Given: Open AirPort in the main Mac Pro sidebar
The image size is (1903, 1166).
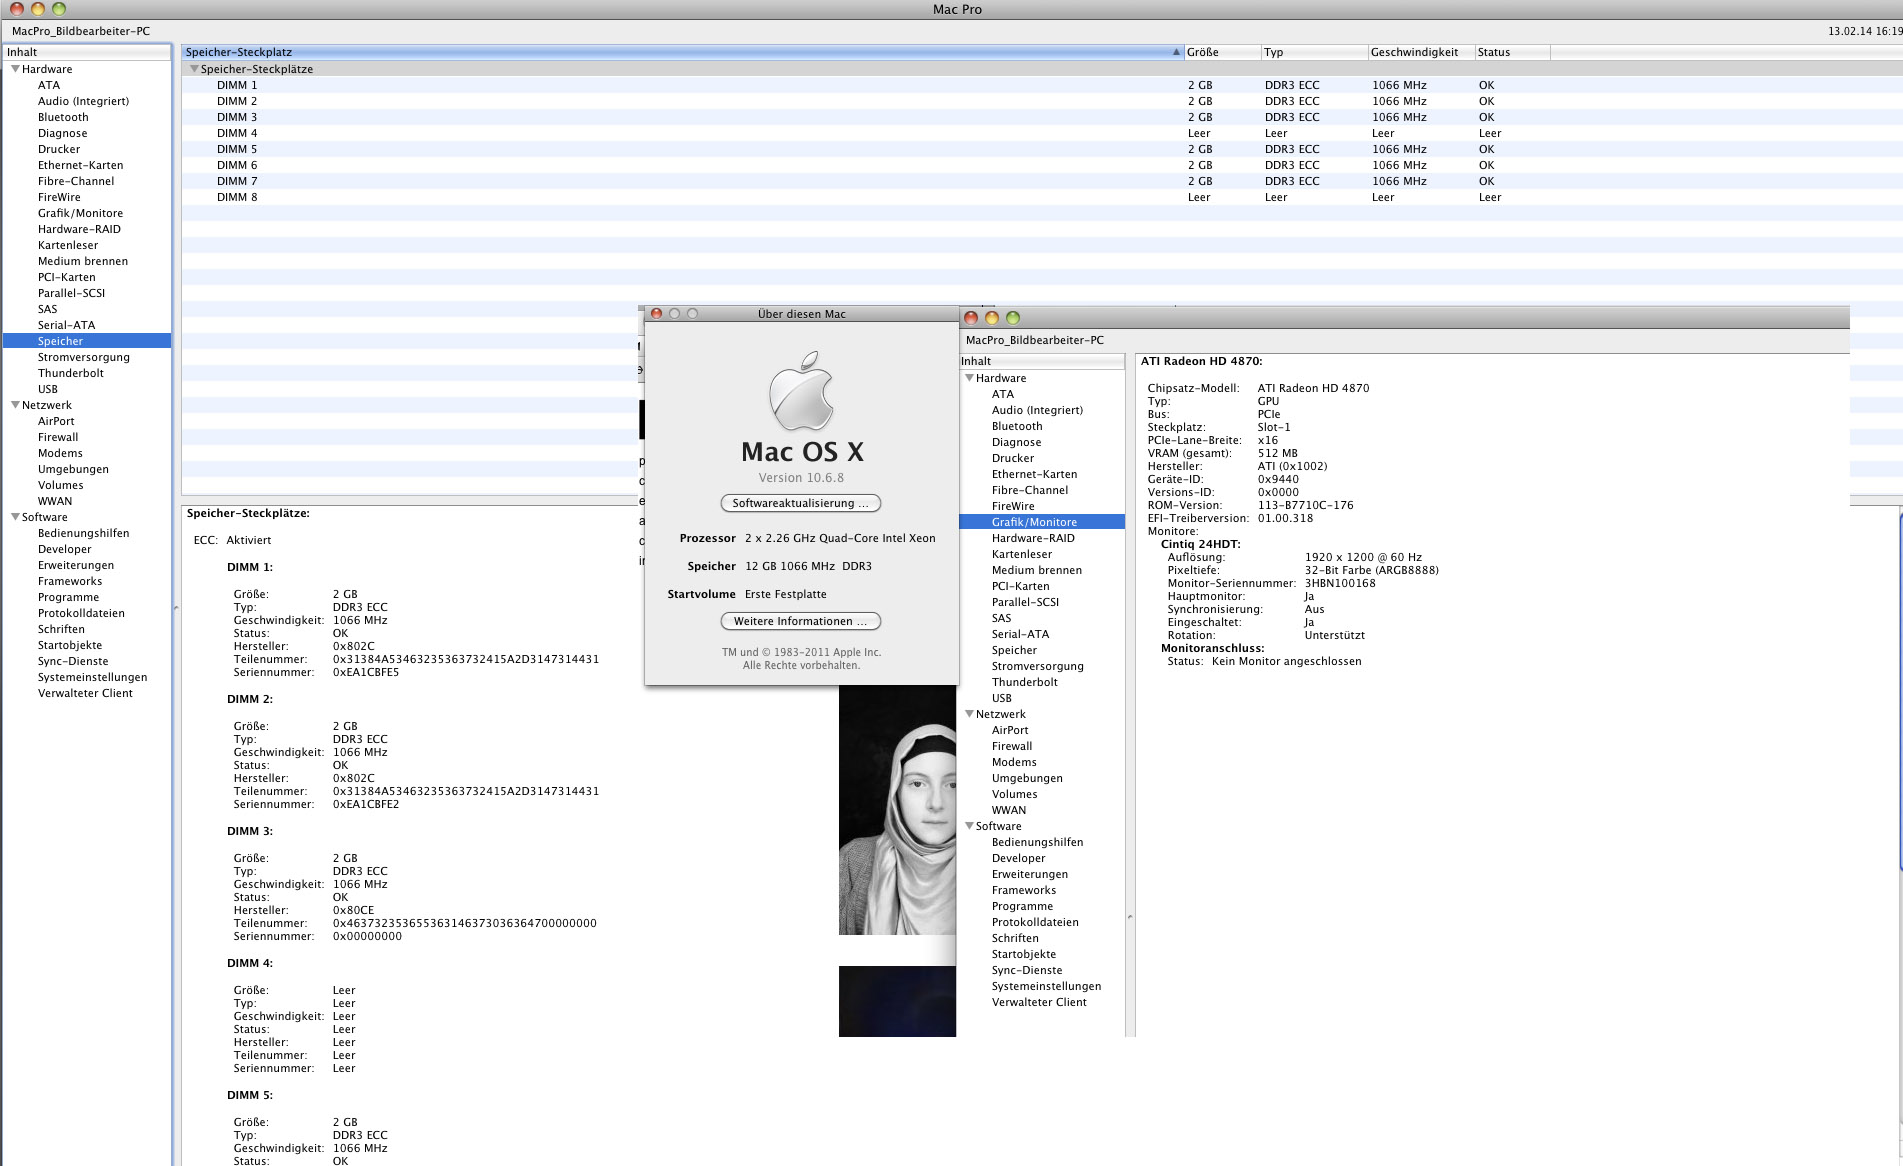Looking at the screenshot, I should coord(56,421).
